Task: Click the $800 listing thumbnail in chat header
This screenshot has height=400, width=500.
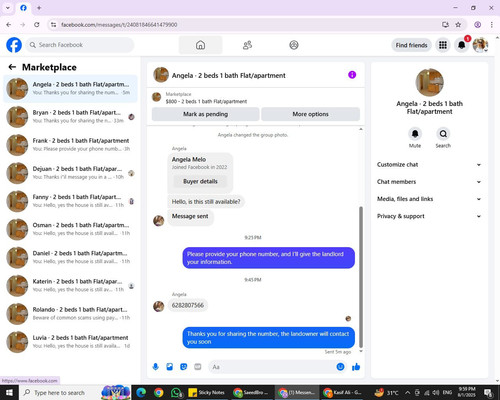Action: (157, 97)
